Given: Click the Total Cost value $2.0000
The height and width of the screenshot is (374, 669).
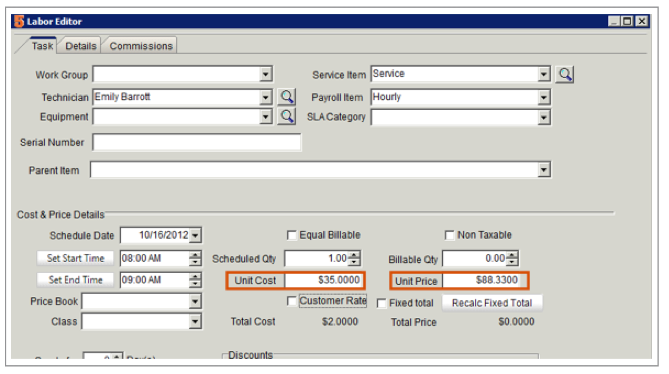Looking at the screenshot, I should coord(340,322).
